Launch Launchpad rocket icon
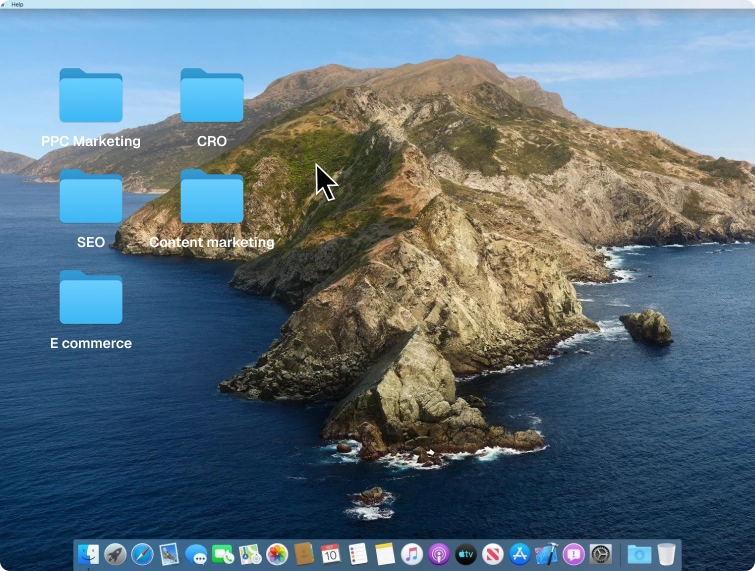The height and width of the screenshot is (571, 755). click(x=115, y=554)
